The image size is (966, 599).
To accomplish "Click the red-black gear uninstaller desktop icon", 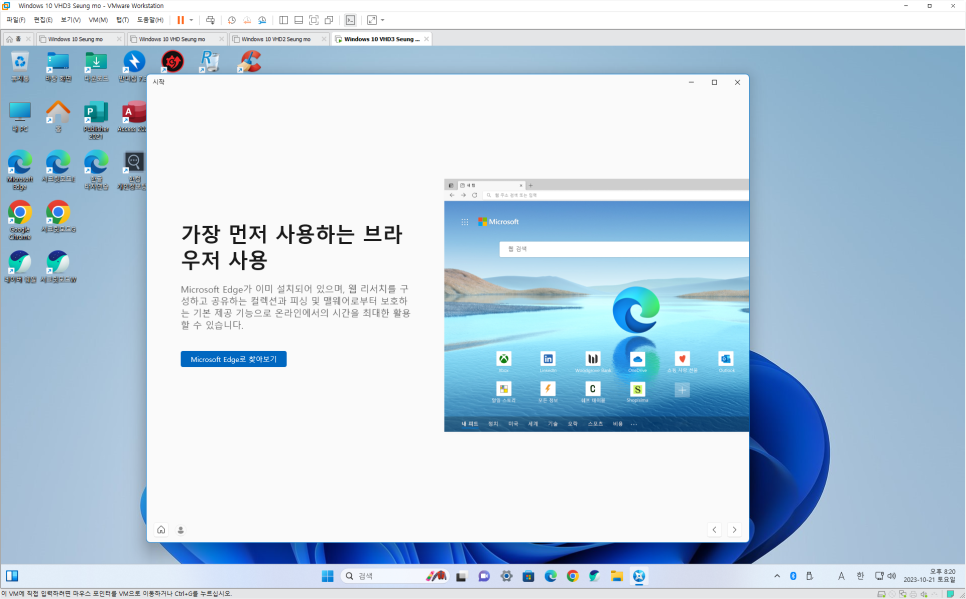I will pyautogui.click(x=172, y=62).
